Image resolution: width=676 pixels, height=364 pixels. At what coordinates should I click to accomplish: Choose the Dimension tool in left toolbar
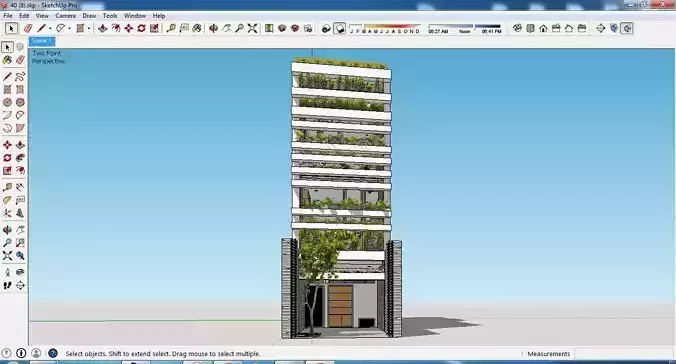(20, 187)
